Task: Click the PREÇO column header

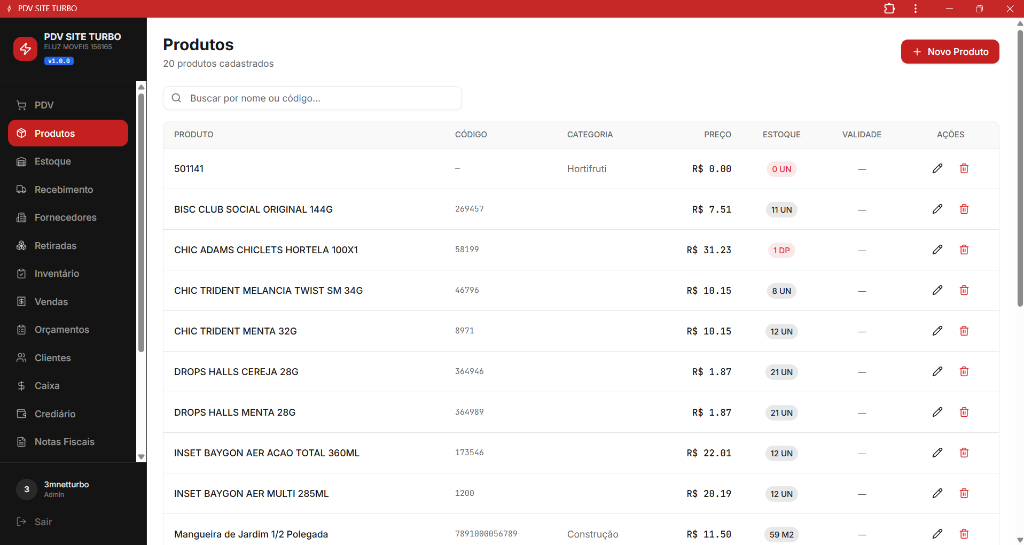Action: [x=718, y=134]
